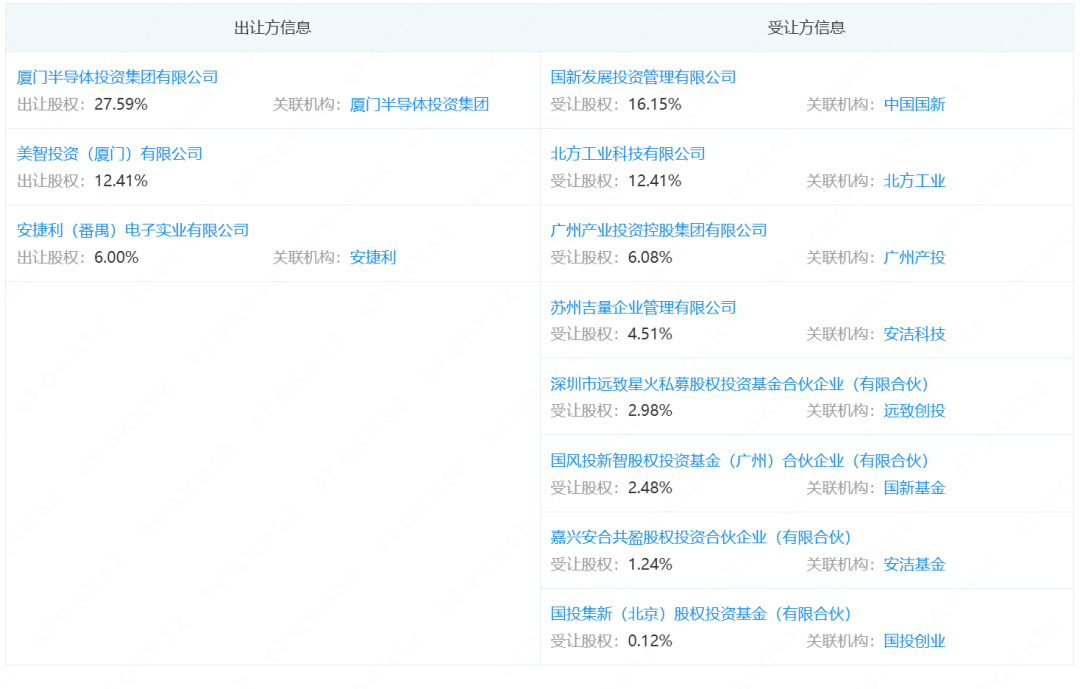The width and height of the screenshot is (1080, 689).
Task: Open 安捷利（番禺）电子实业有限公司 link
Action: [x=133, y=230]
